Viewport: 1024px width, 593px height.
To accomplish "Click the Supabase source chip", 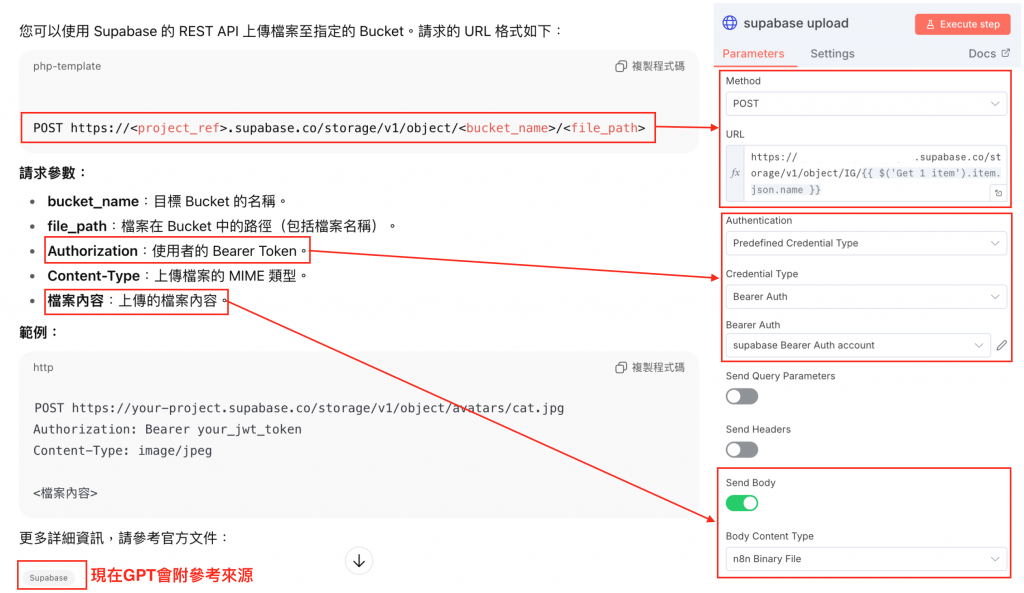I will tap(48, 578).
